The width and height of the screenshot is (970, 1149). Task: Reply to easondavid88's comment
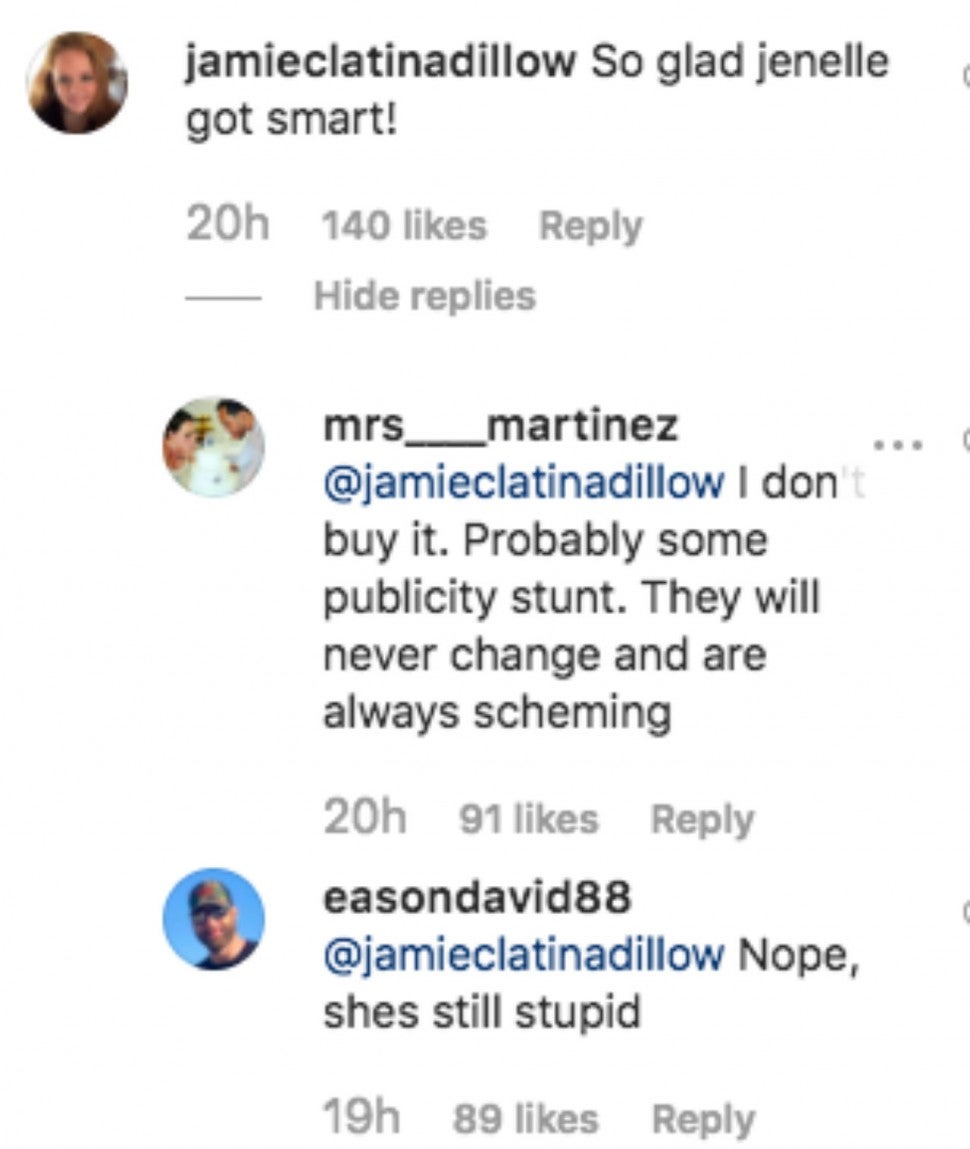click(702, 1120)
